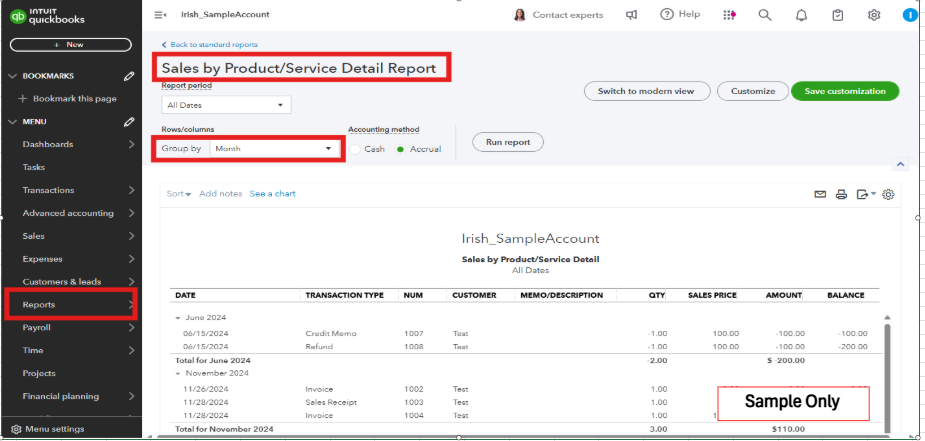Open the announcements megaphone icon

click(631, 15)
